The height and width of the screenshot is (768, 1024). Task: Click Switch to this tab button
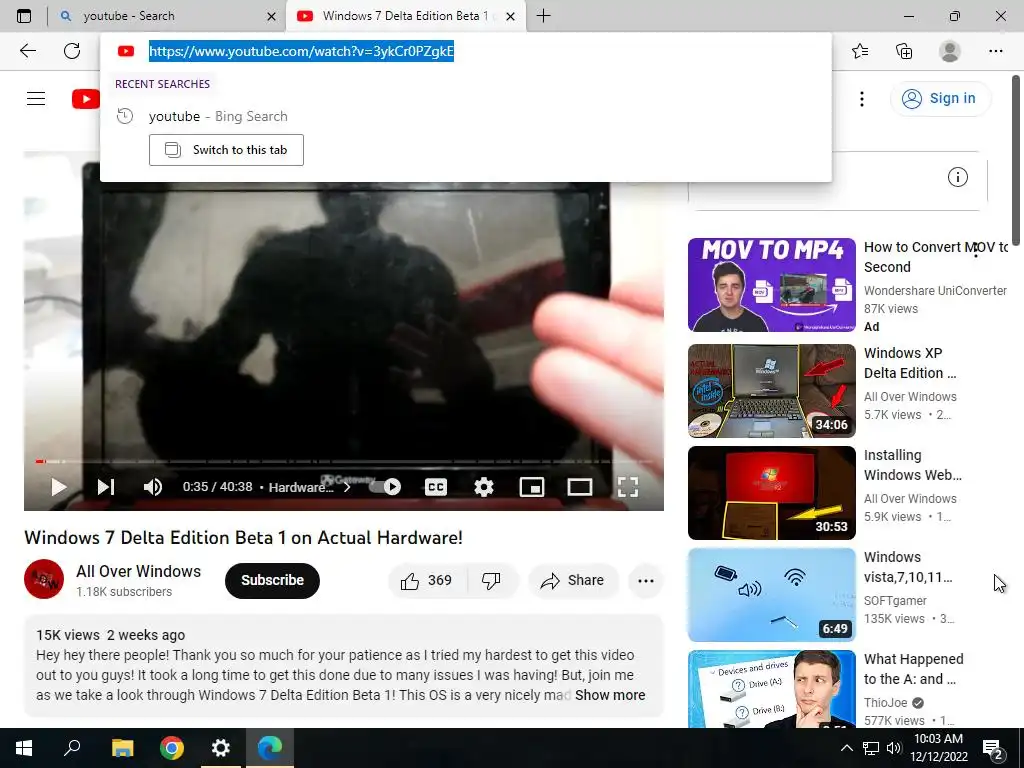pos(226,150)
